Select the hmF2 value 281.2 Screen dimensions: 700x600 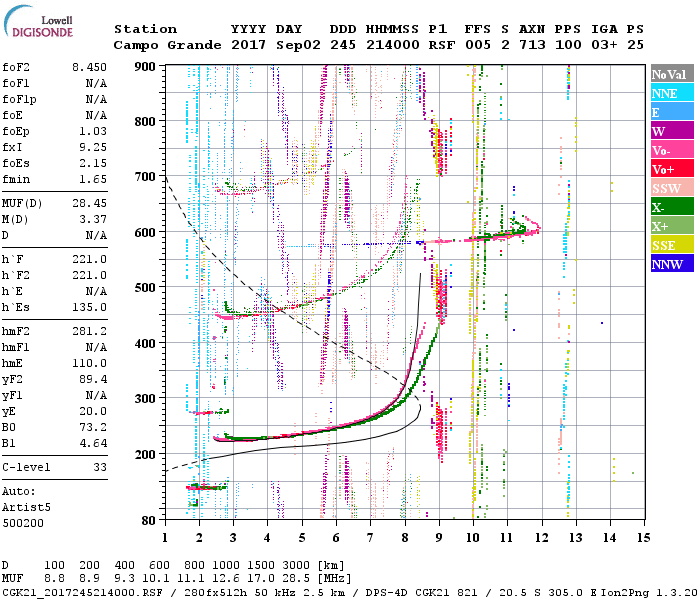(89, 331)
